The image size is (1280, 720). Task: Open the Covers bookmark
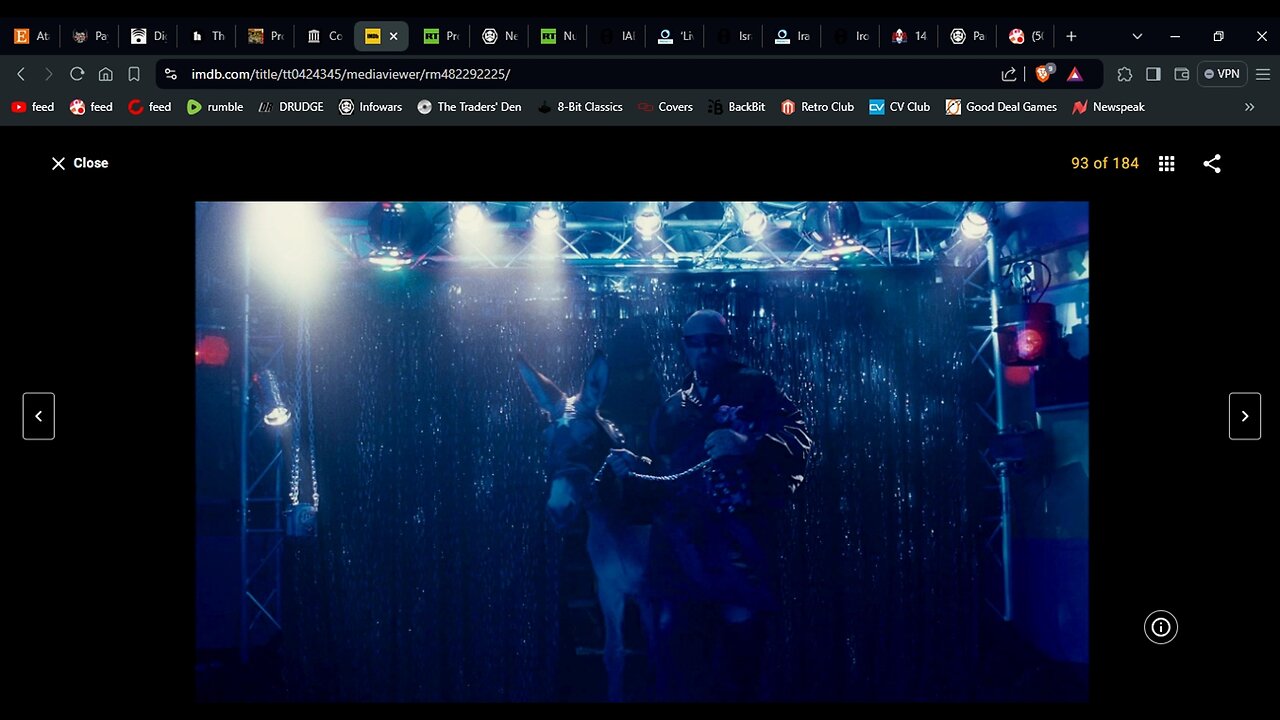pyautogui.click(x=664, y=107)
